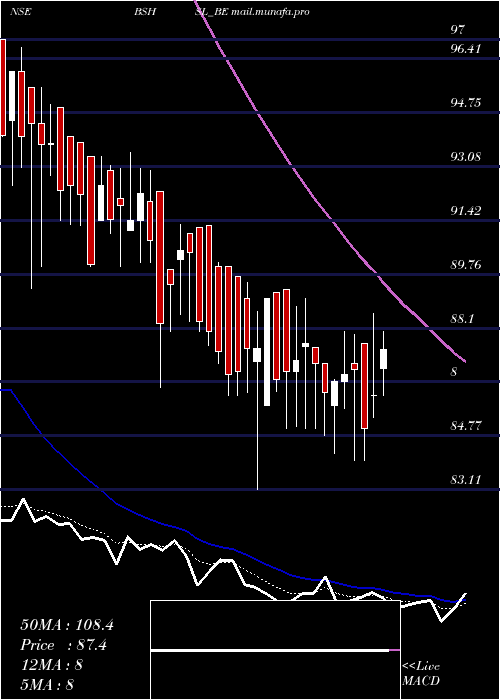The image size is (500, 700).
Task: Click the 5MA value readout
Action: [47, 685]
